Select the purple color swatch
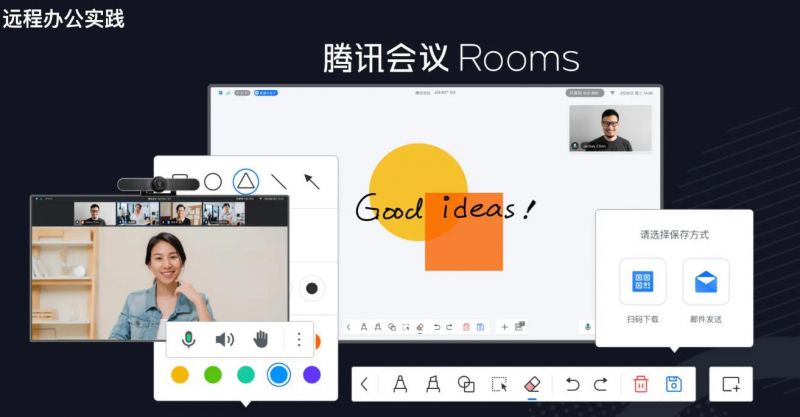Screen dimensions: 800x417 [x=312, y=374]
